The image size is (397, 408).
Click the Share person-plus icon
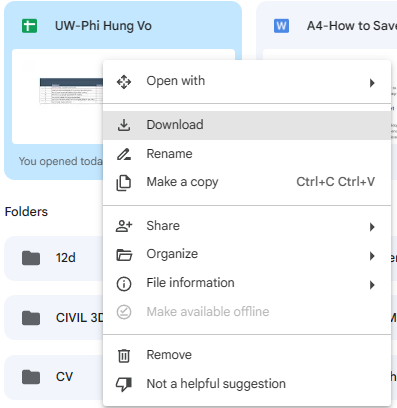click(124, 226)
